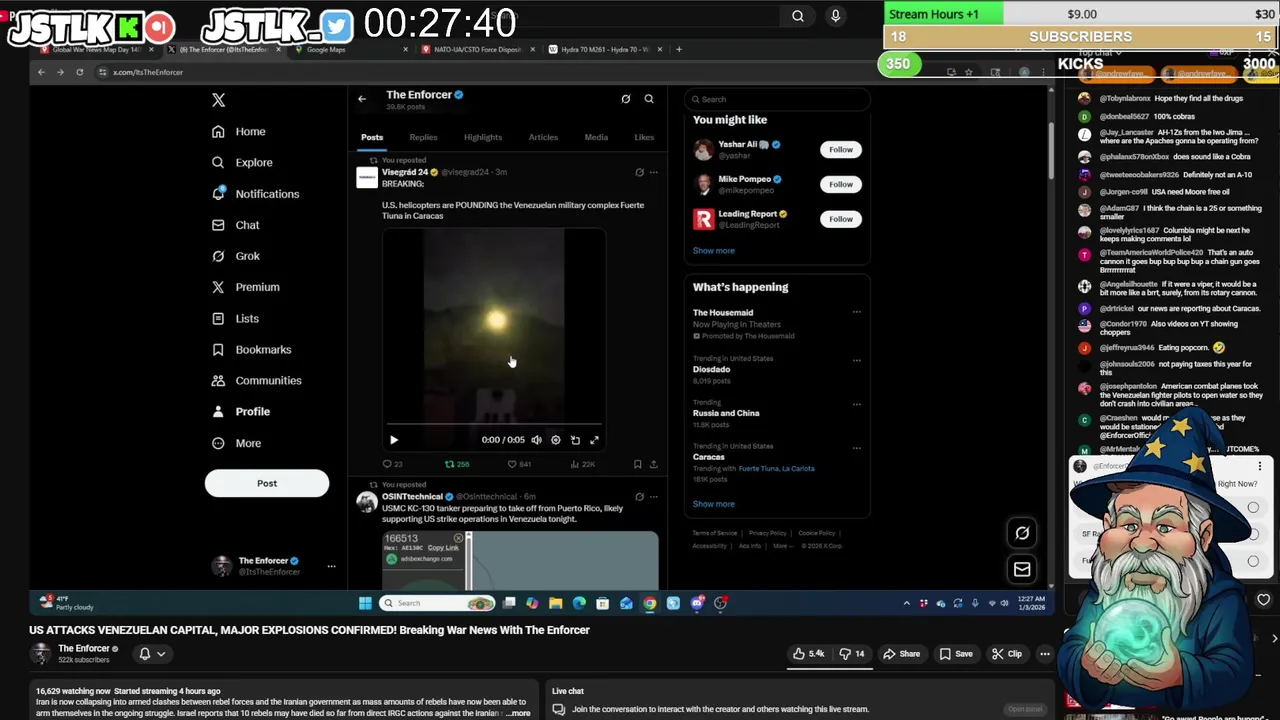Open options for Caracas trend
1280x720 pixels.
click(x=856, y=448)
